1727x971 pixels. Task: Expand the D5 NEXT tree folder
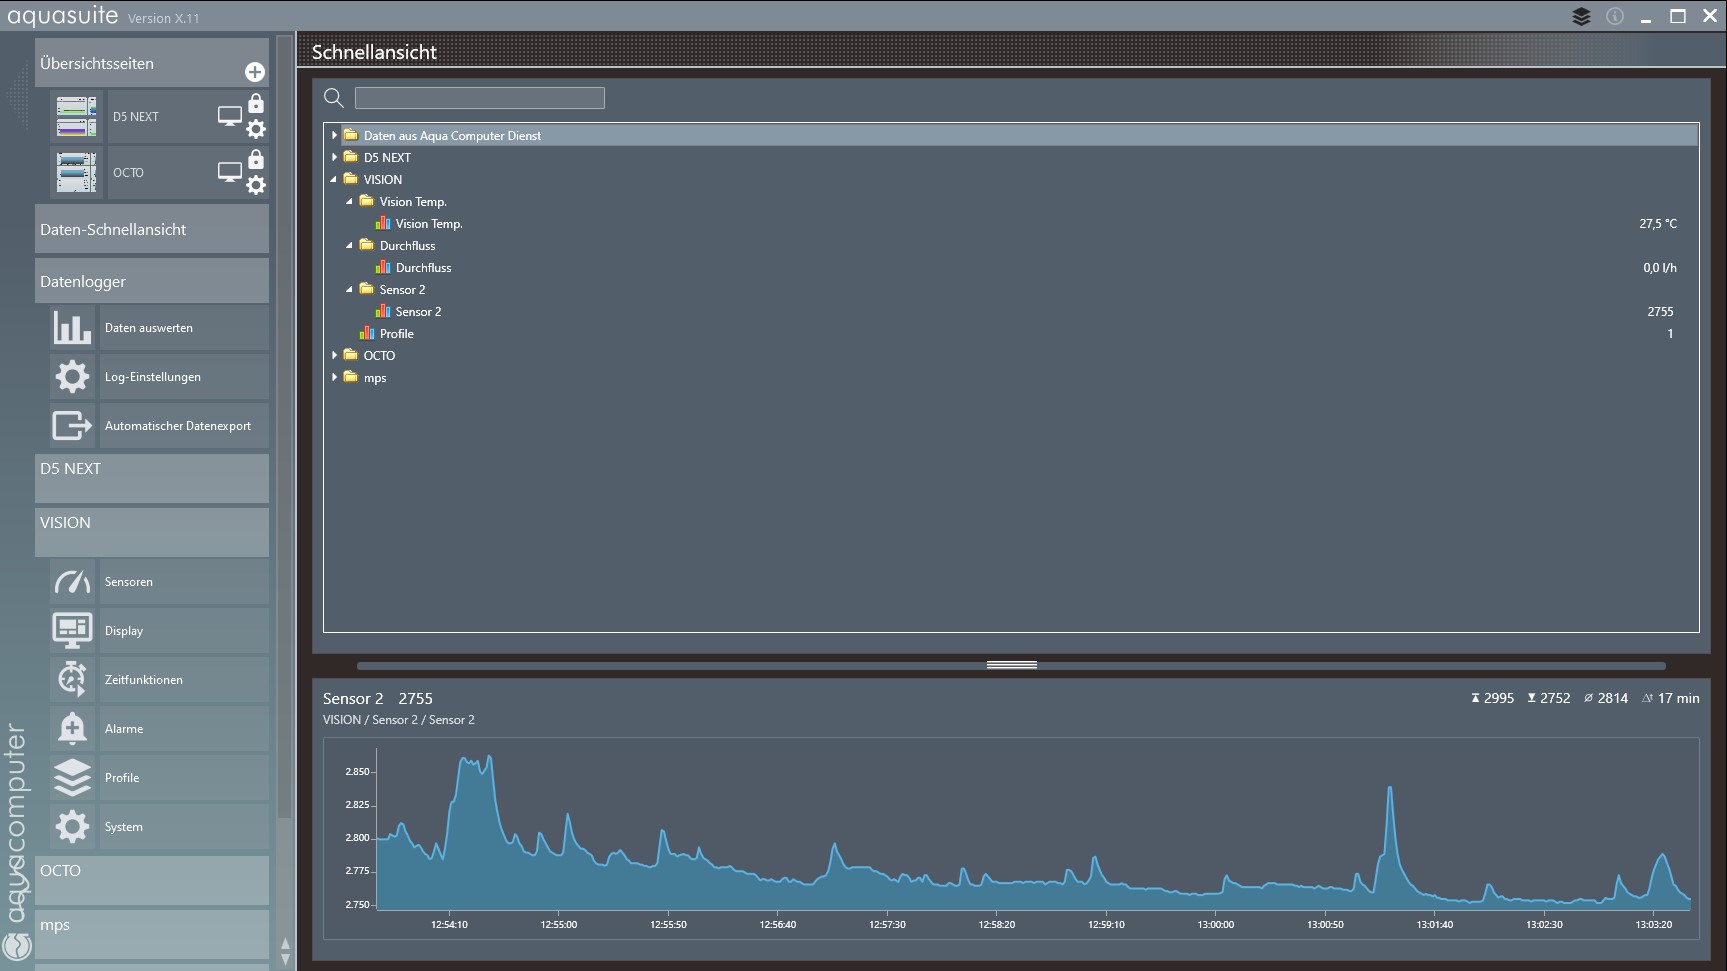[x=334, y=158]
